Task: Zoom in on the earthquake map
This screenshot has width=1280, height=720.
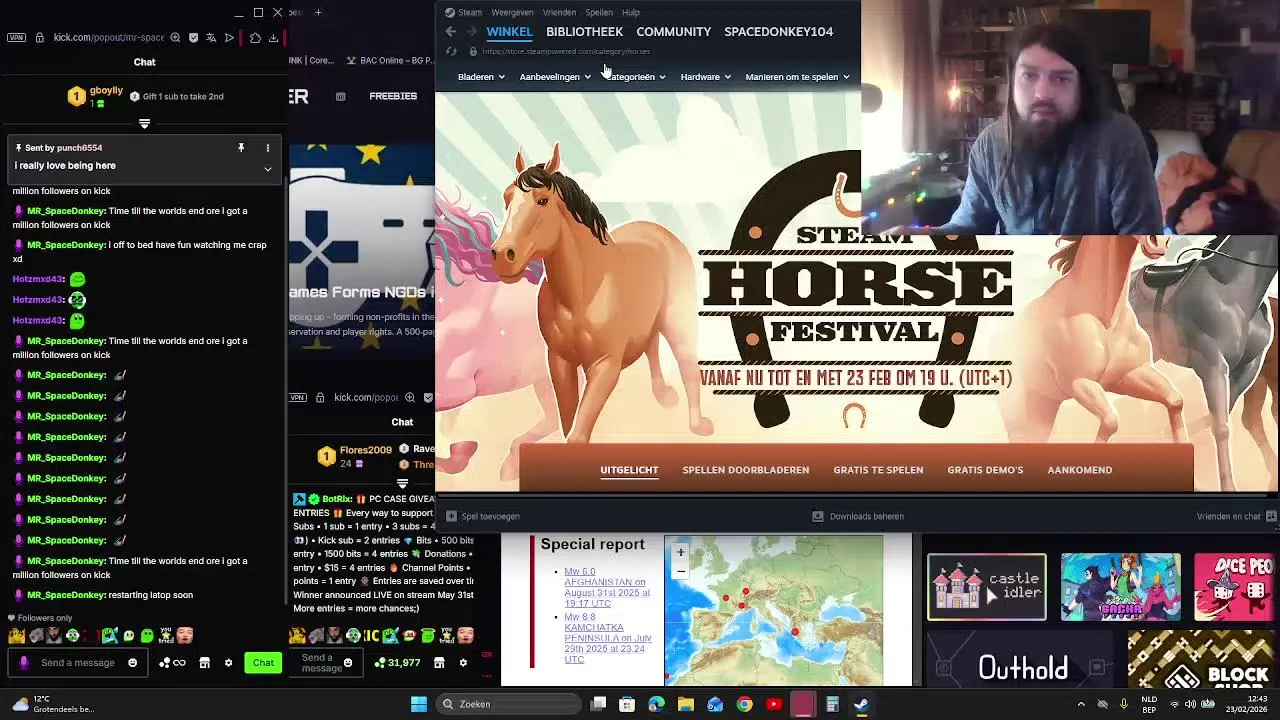Action: [x=680, y=553]
